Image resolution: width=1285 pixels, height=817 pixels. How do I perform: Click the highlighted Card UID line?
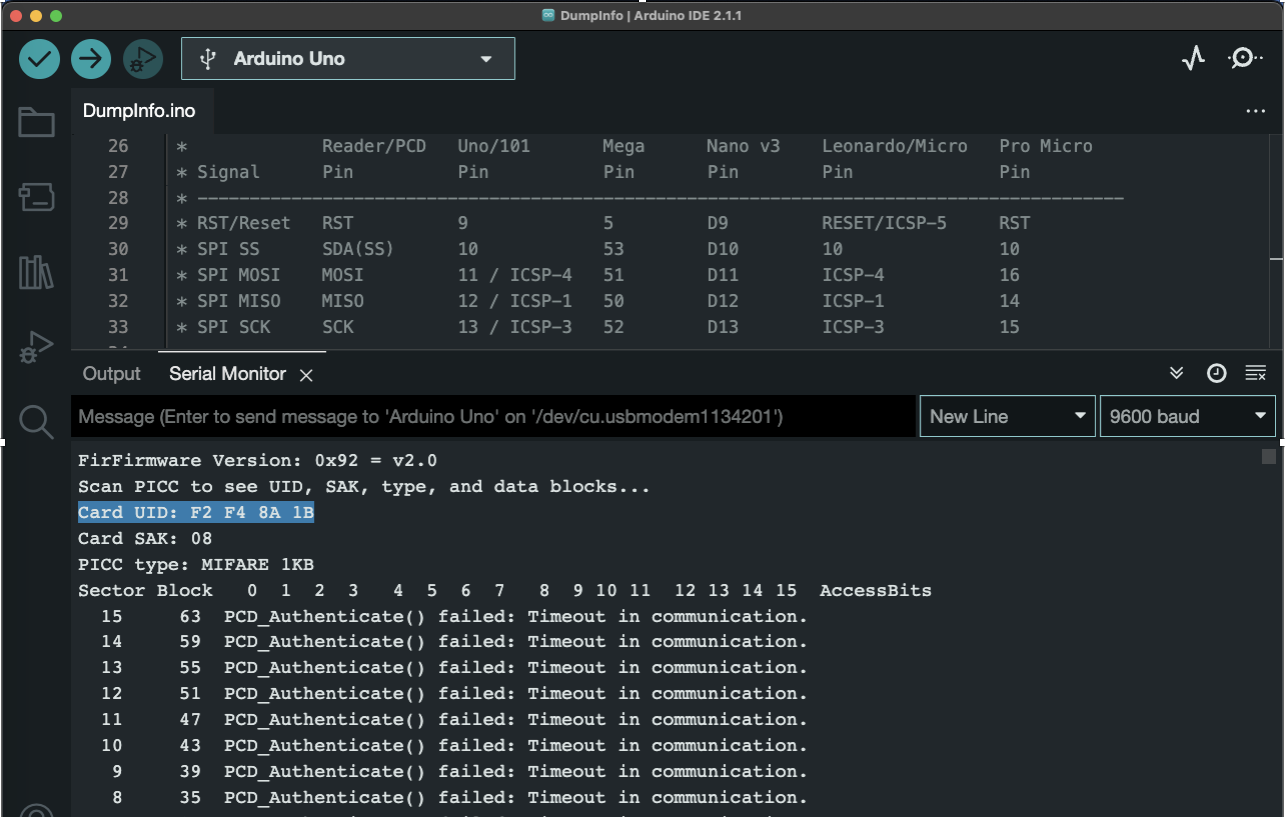[x=197, y=513]
